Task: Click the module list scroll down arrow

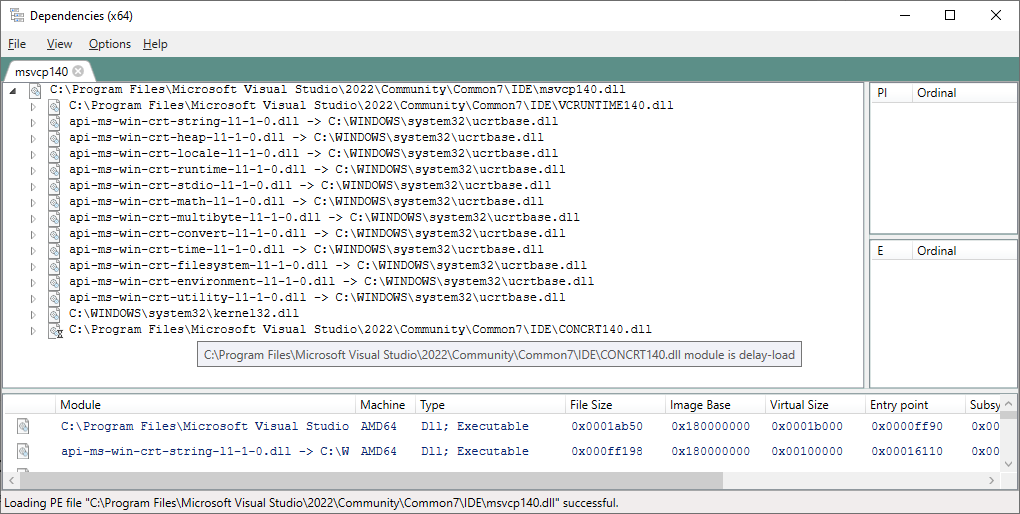Action: click(1008, 464)
